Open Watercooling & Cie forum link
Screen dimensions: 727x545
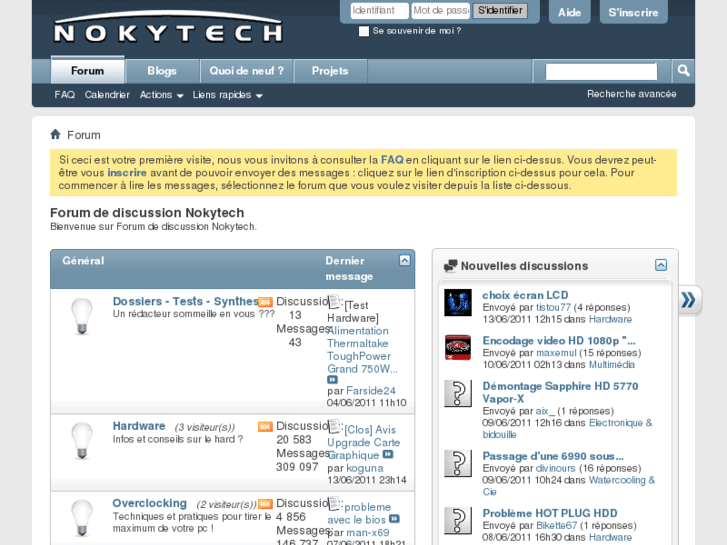click(569, 486)
